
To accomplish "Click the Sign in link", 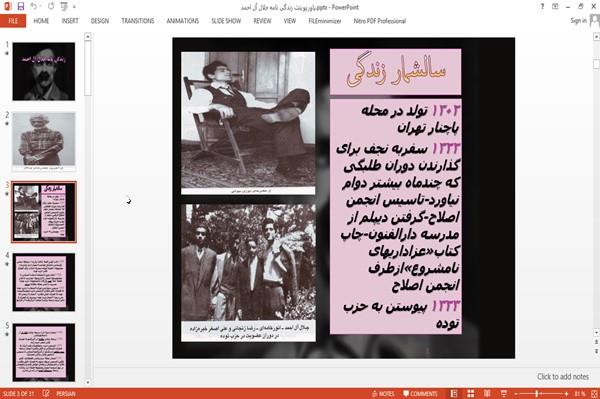I will [578, 21].
